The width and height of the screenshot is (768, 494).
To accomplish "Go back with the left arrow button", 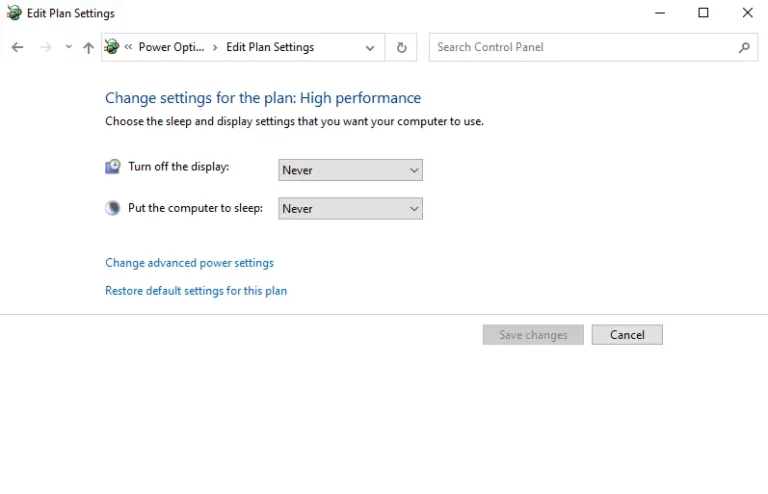I will click(x=18, y=47).
